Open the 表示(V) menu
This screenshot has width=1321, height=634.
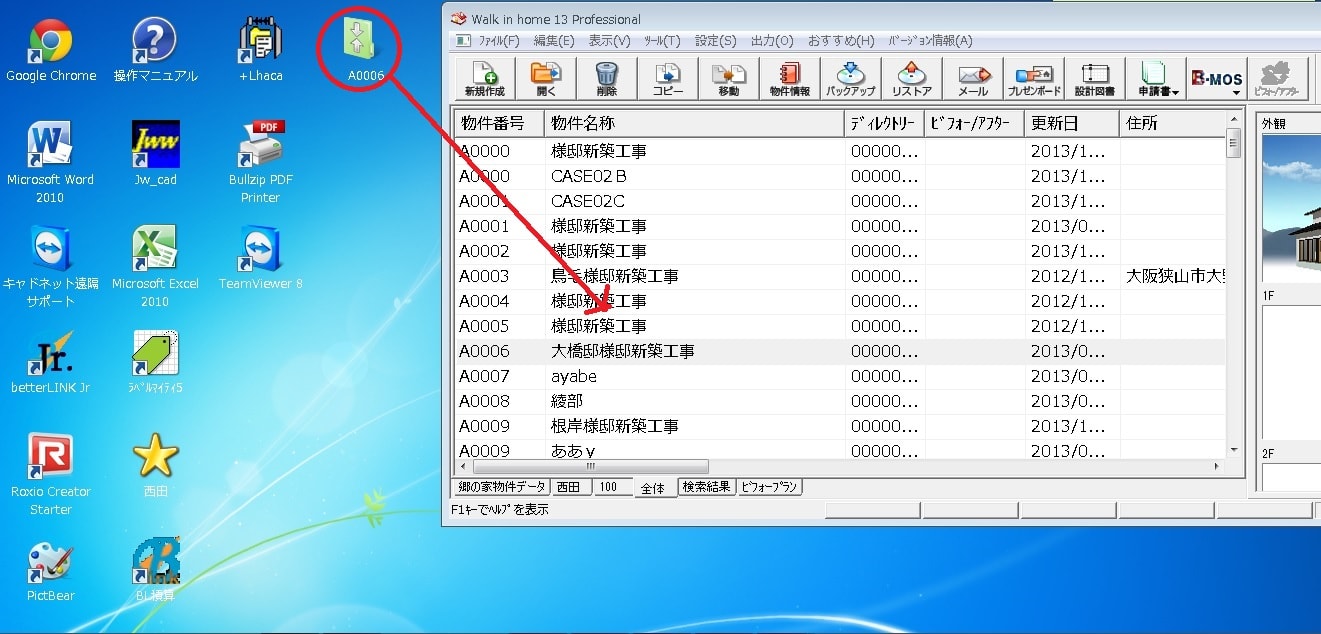tap(609, 41)
